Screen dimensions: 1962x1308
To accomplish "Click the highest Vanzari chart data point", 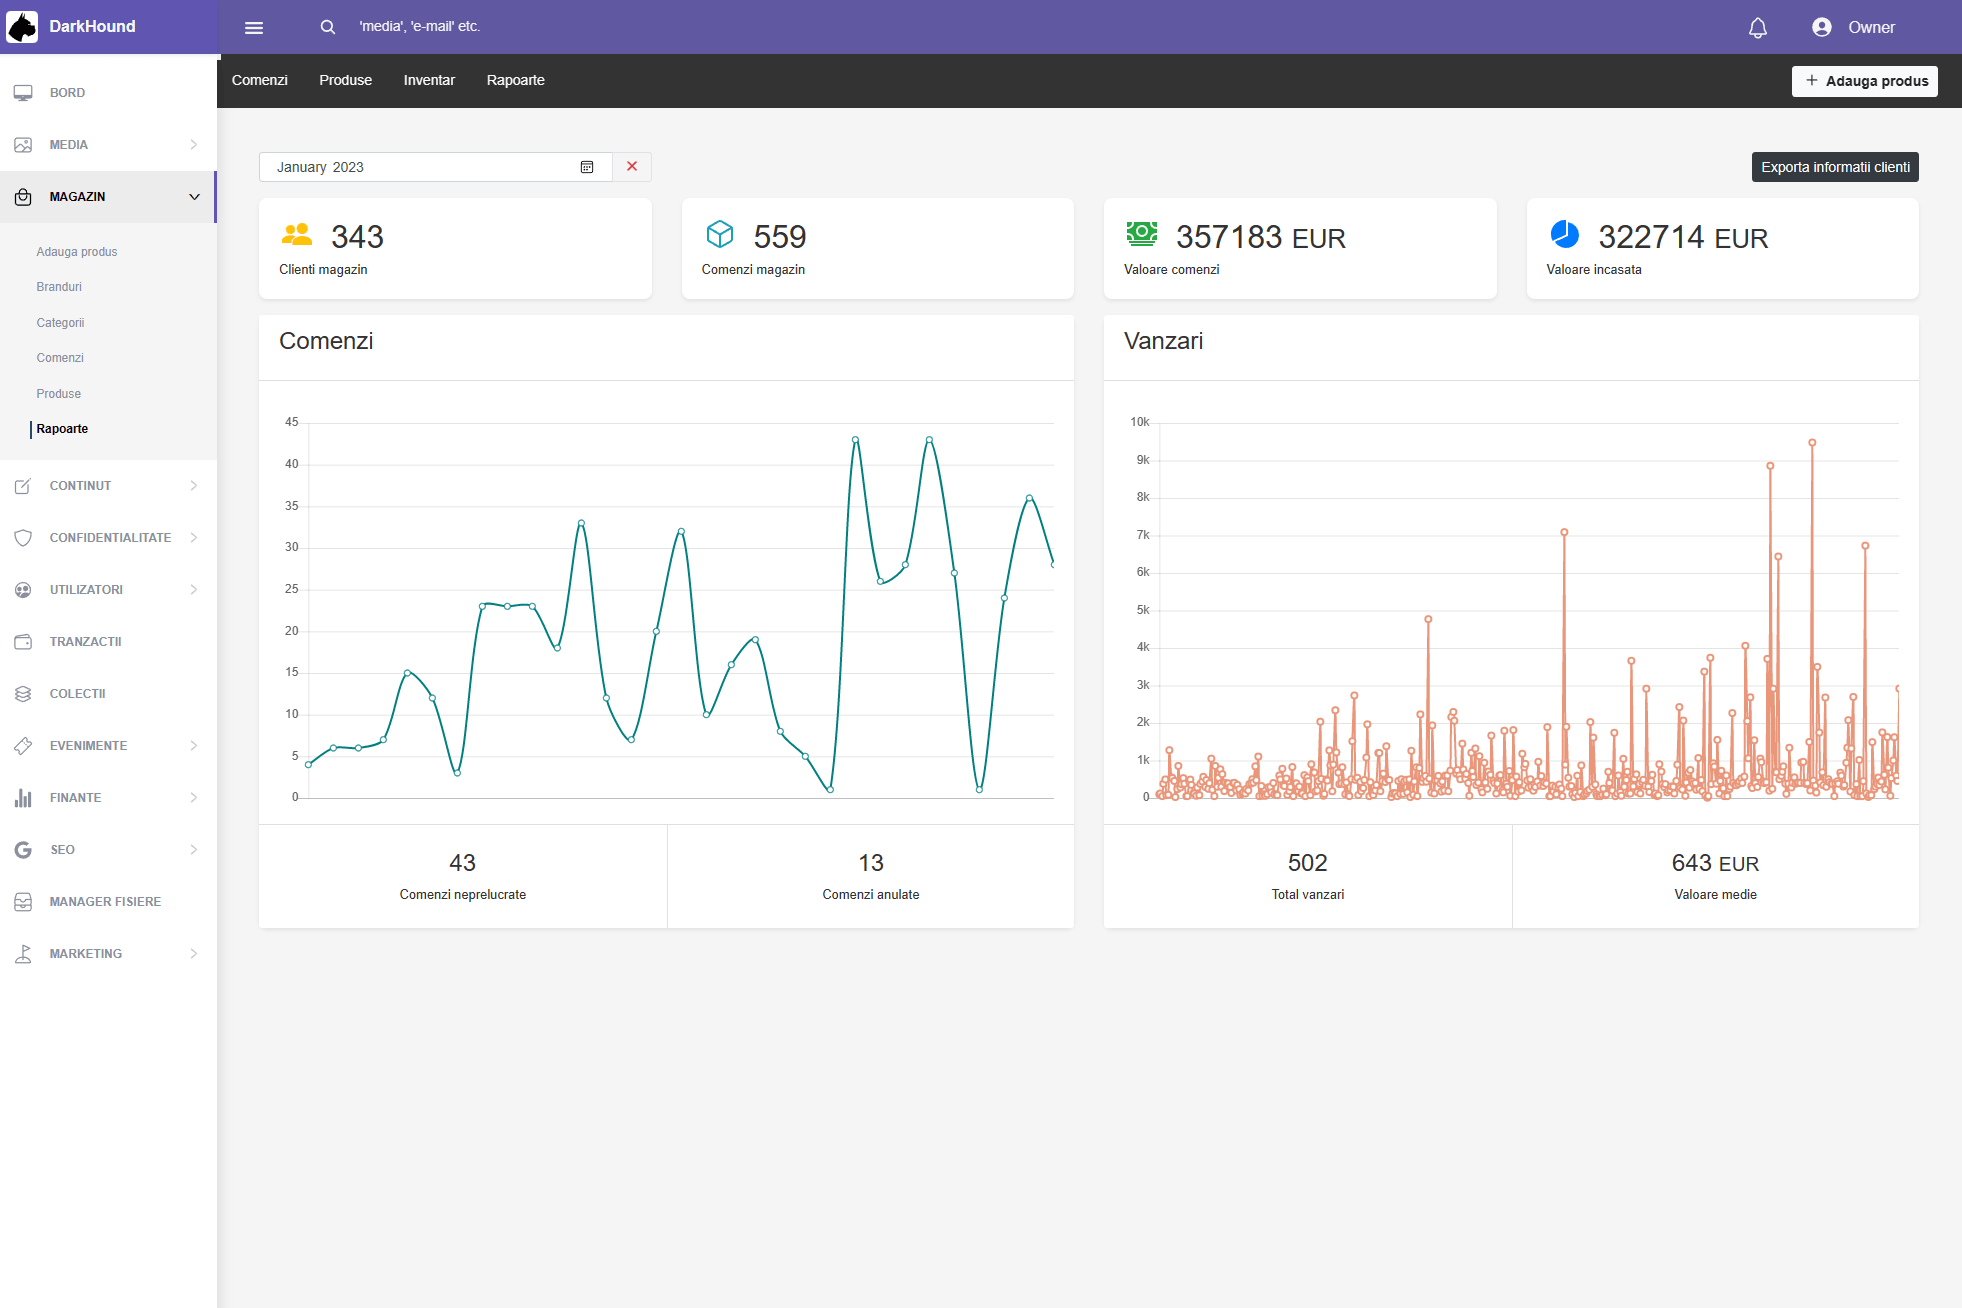I will click(1811, 442).
